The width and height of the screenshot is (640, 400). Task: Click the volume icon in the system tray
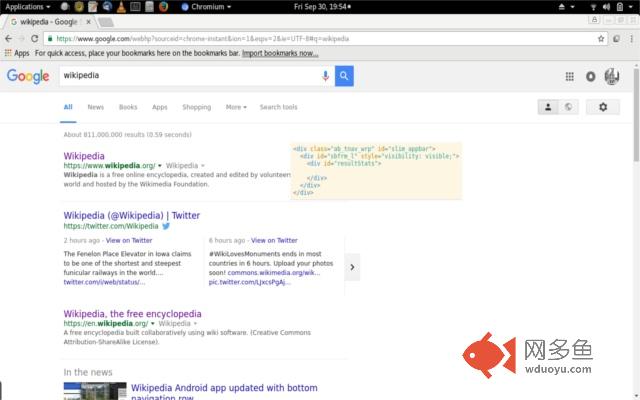pos(606,7)
